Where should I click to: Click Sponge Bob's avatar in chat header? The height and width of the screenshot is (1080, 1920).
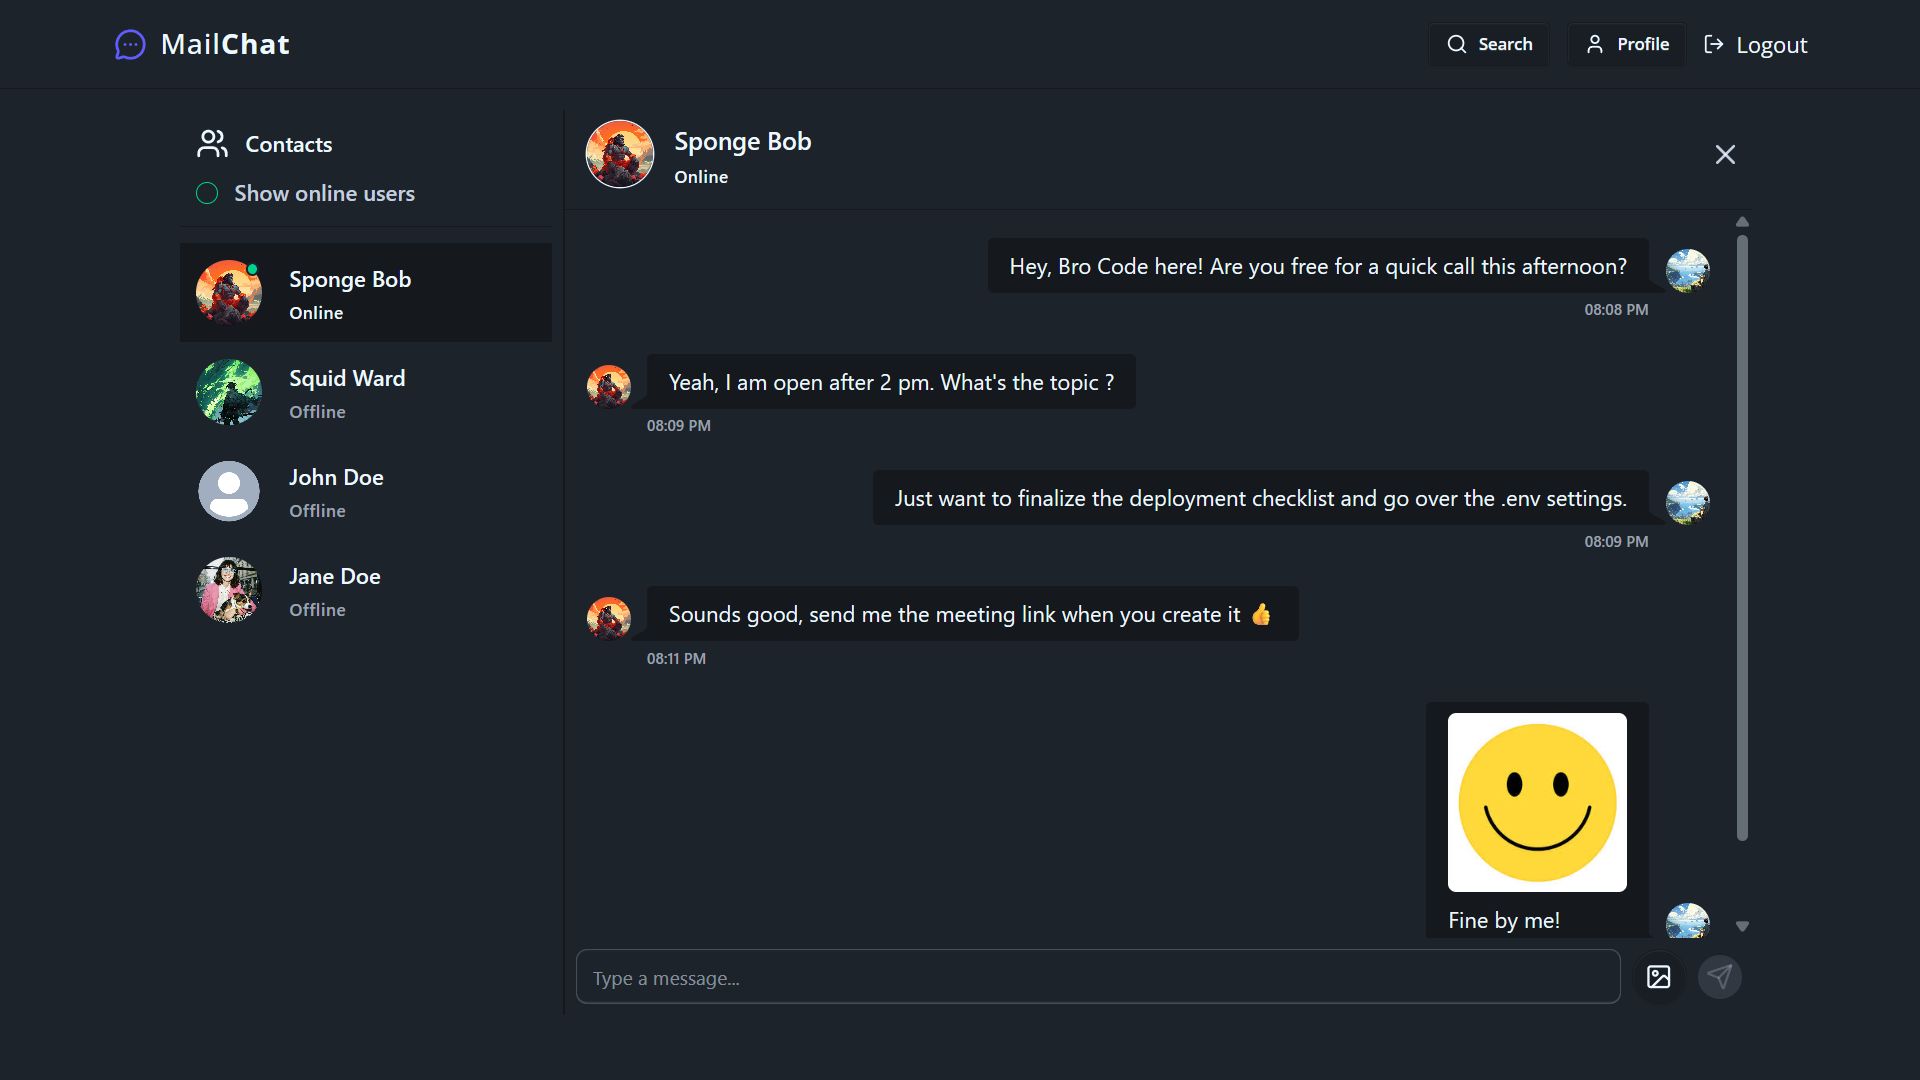coord(619,155)
